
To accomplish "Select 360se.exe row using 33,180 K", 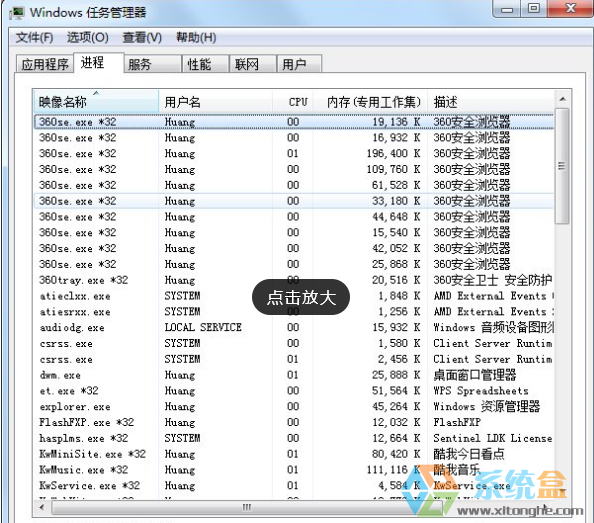I will click(294, 201).
